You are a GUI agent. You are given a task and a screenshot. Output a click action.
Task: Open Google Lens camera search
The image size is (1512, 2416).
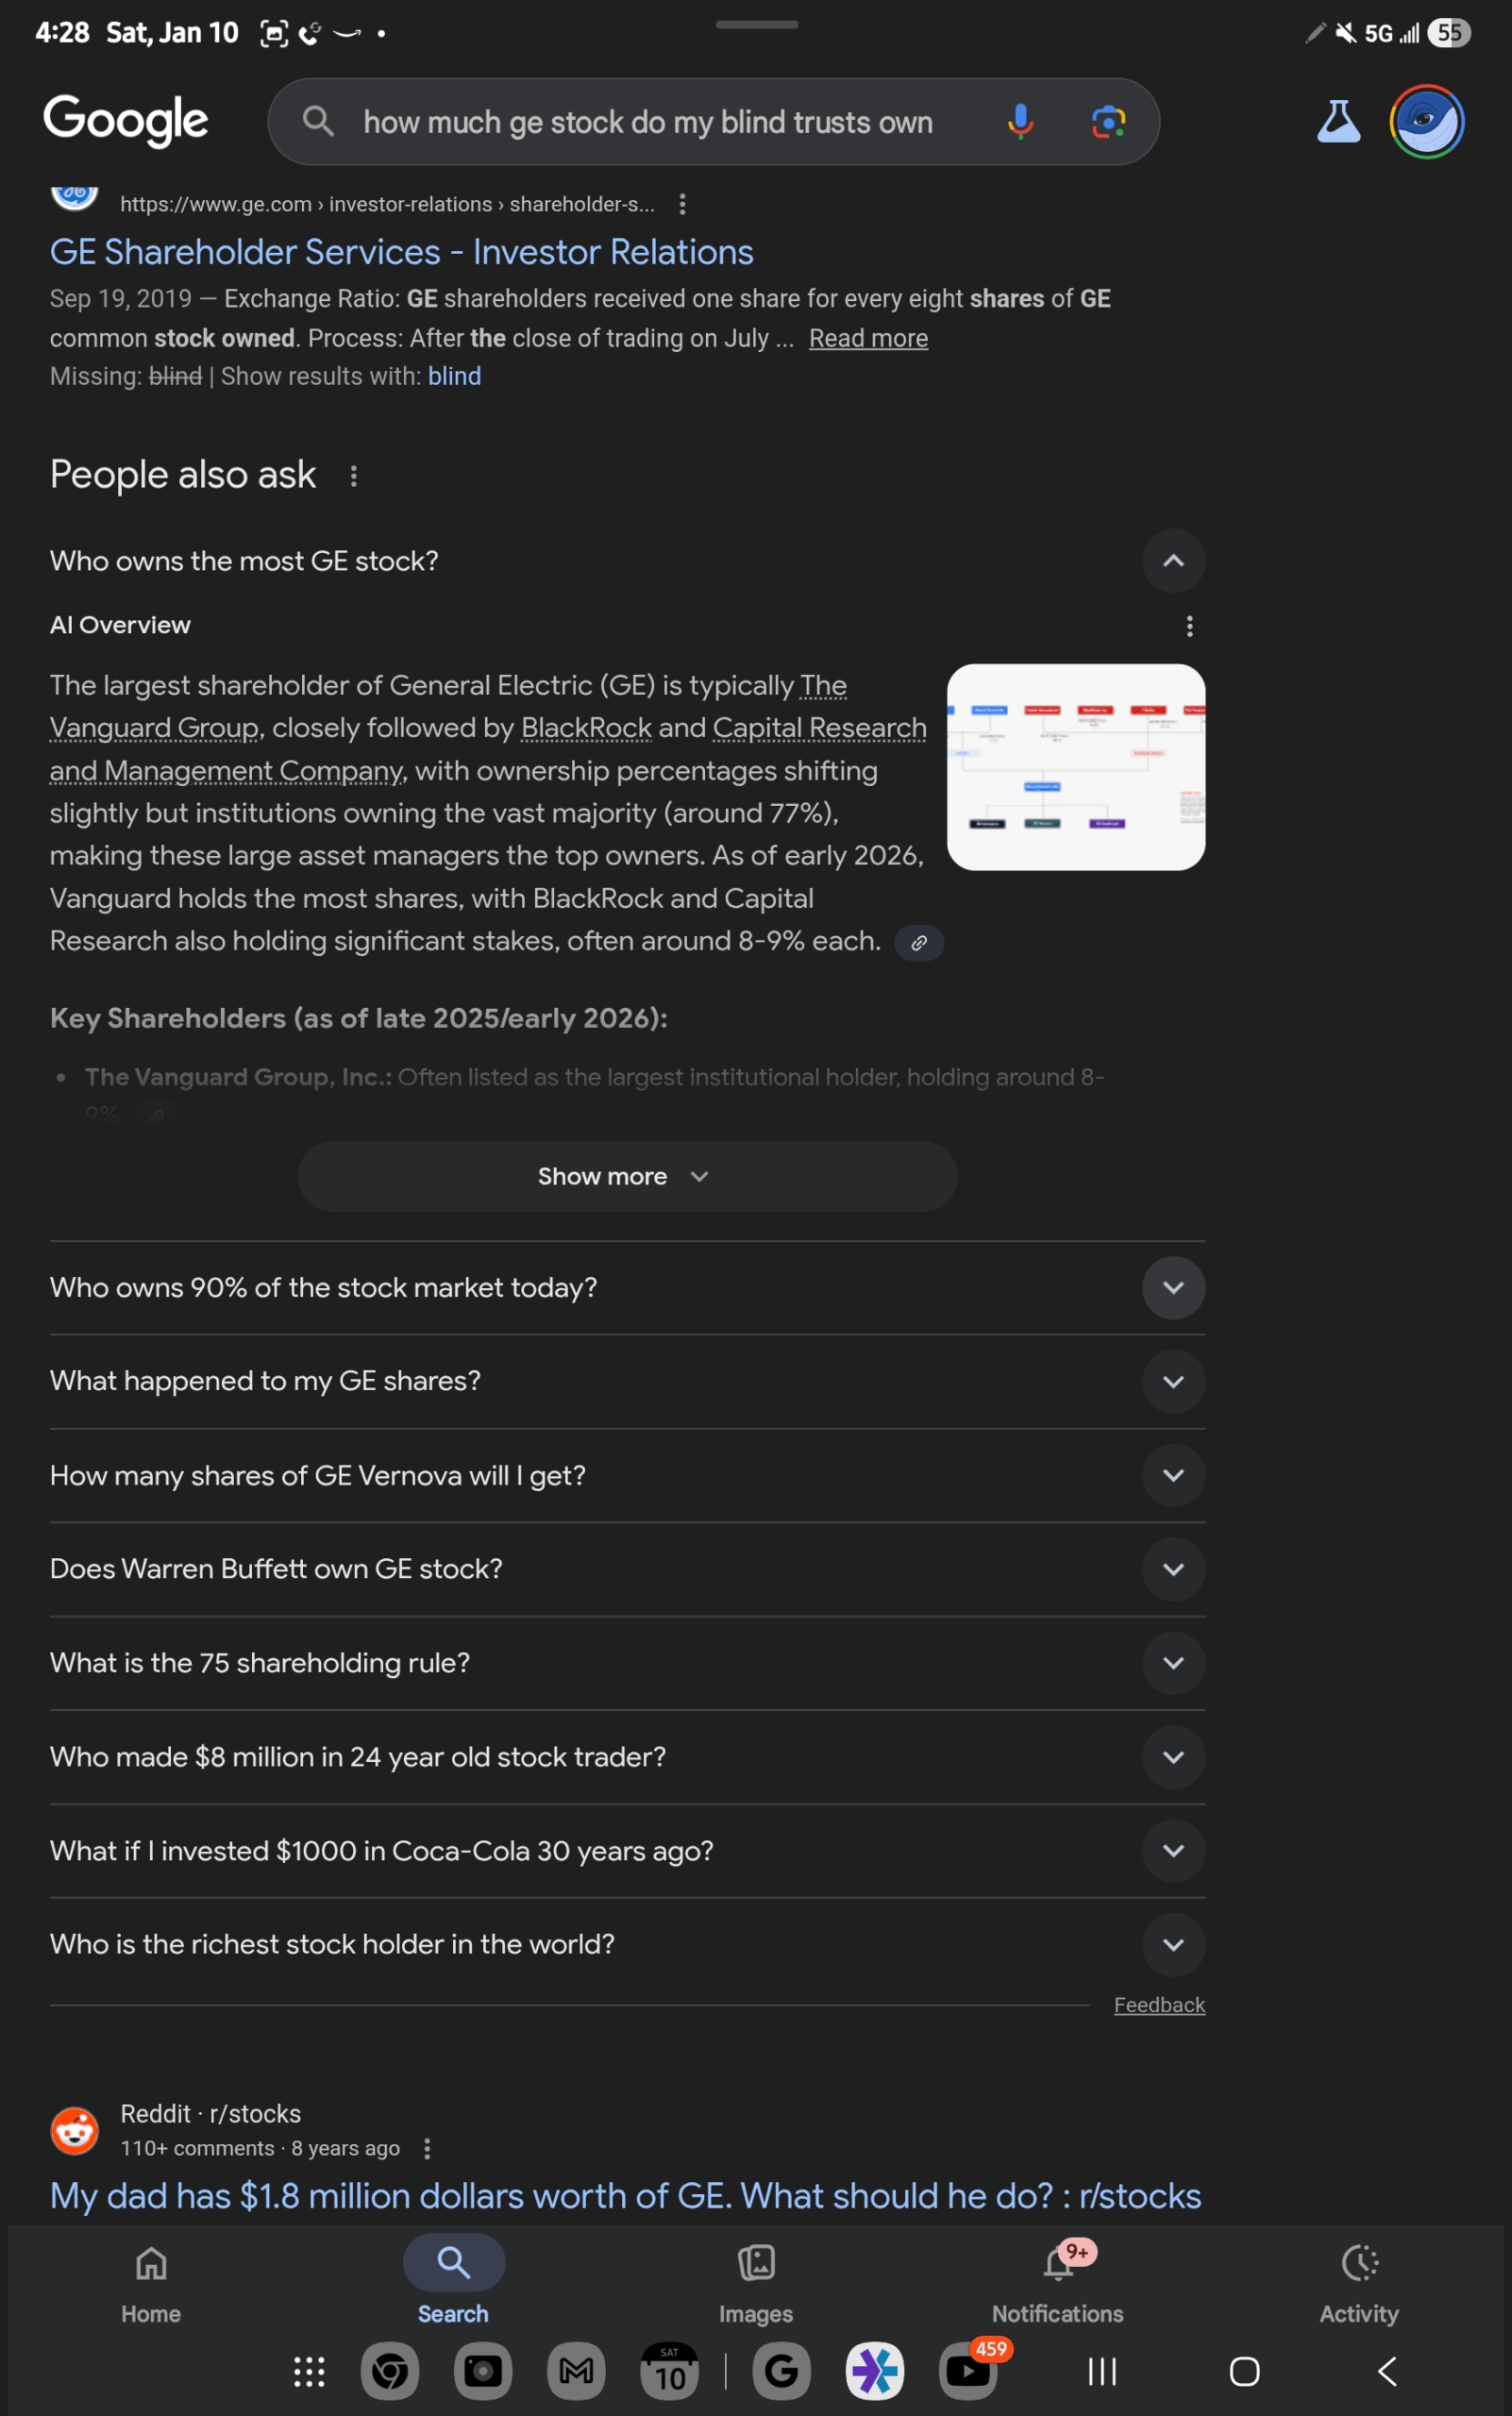1108,122
